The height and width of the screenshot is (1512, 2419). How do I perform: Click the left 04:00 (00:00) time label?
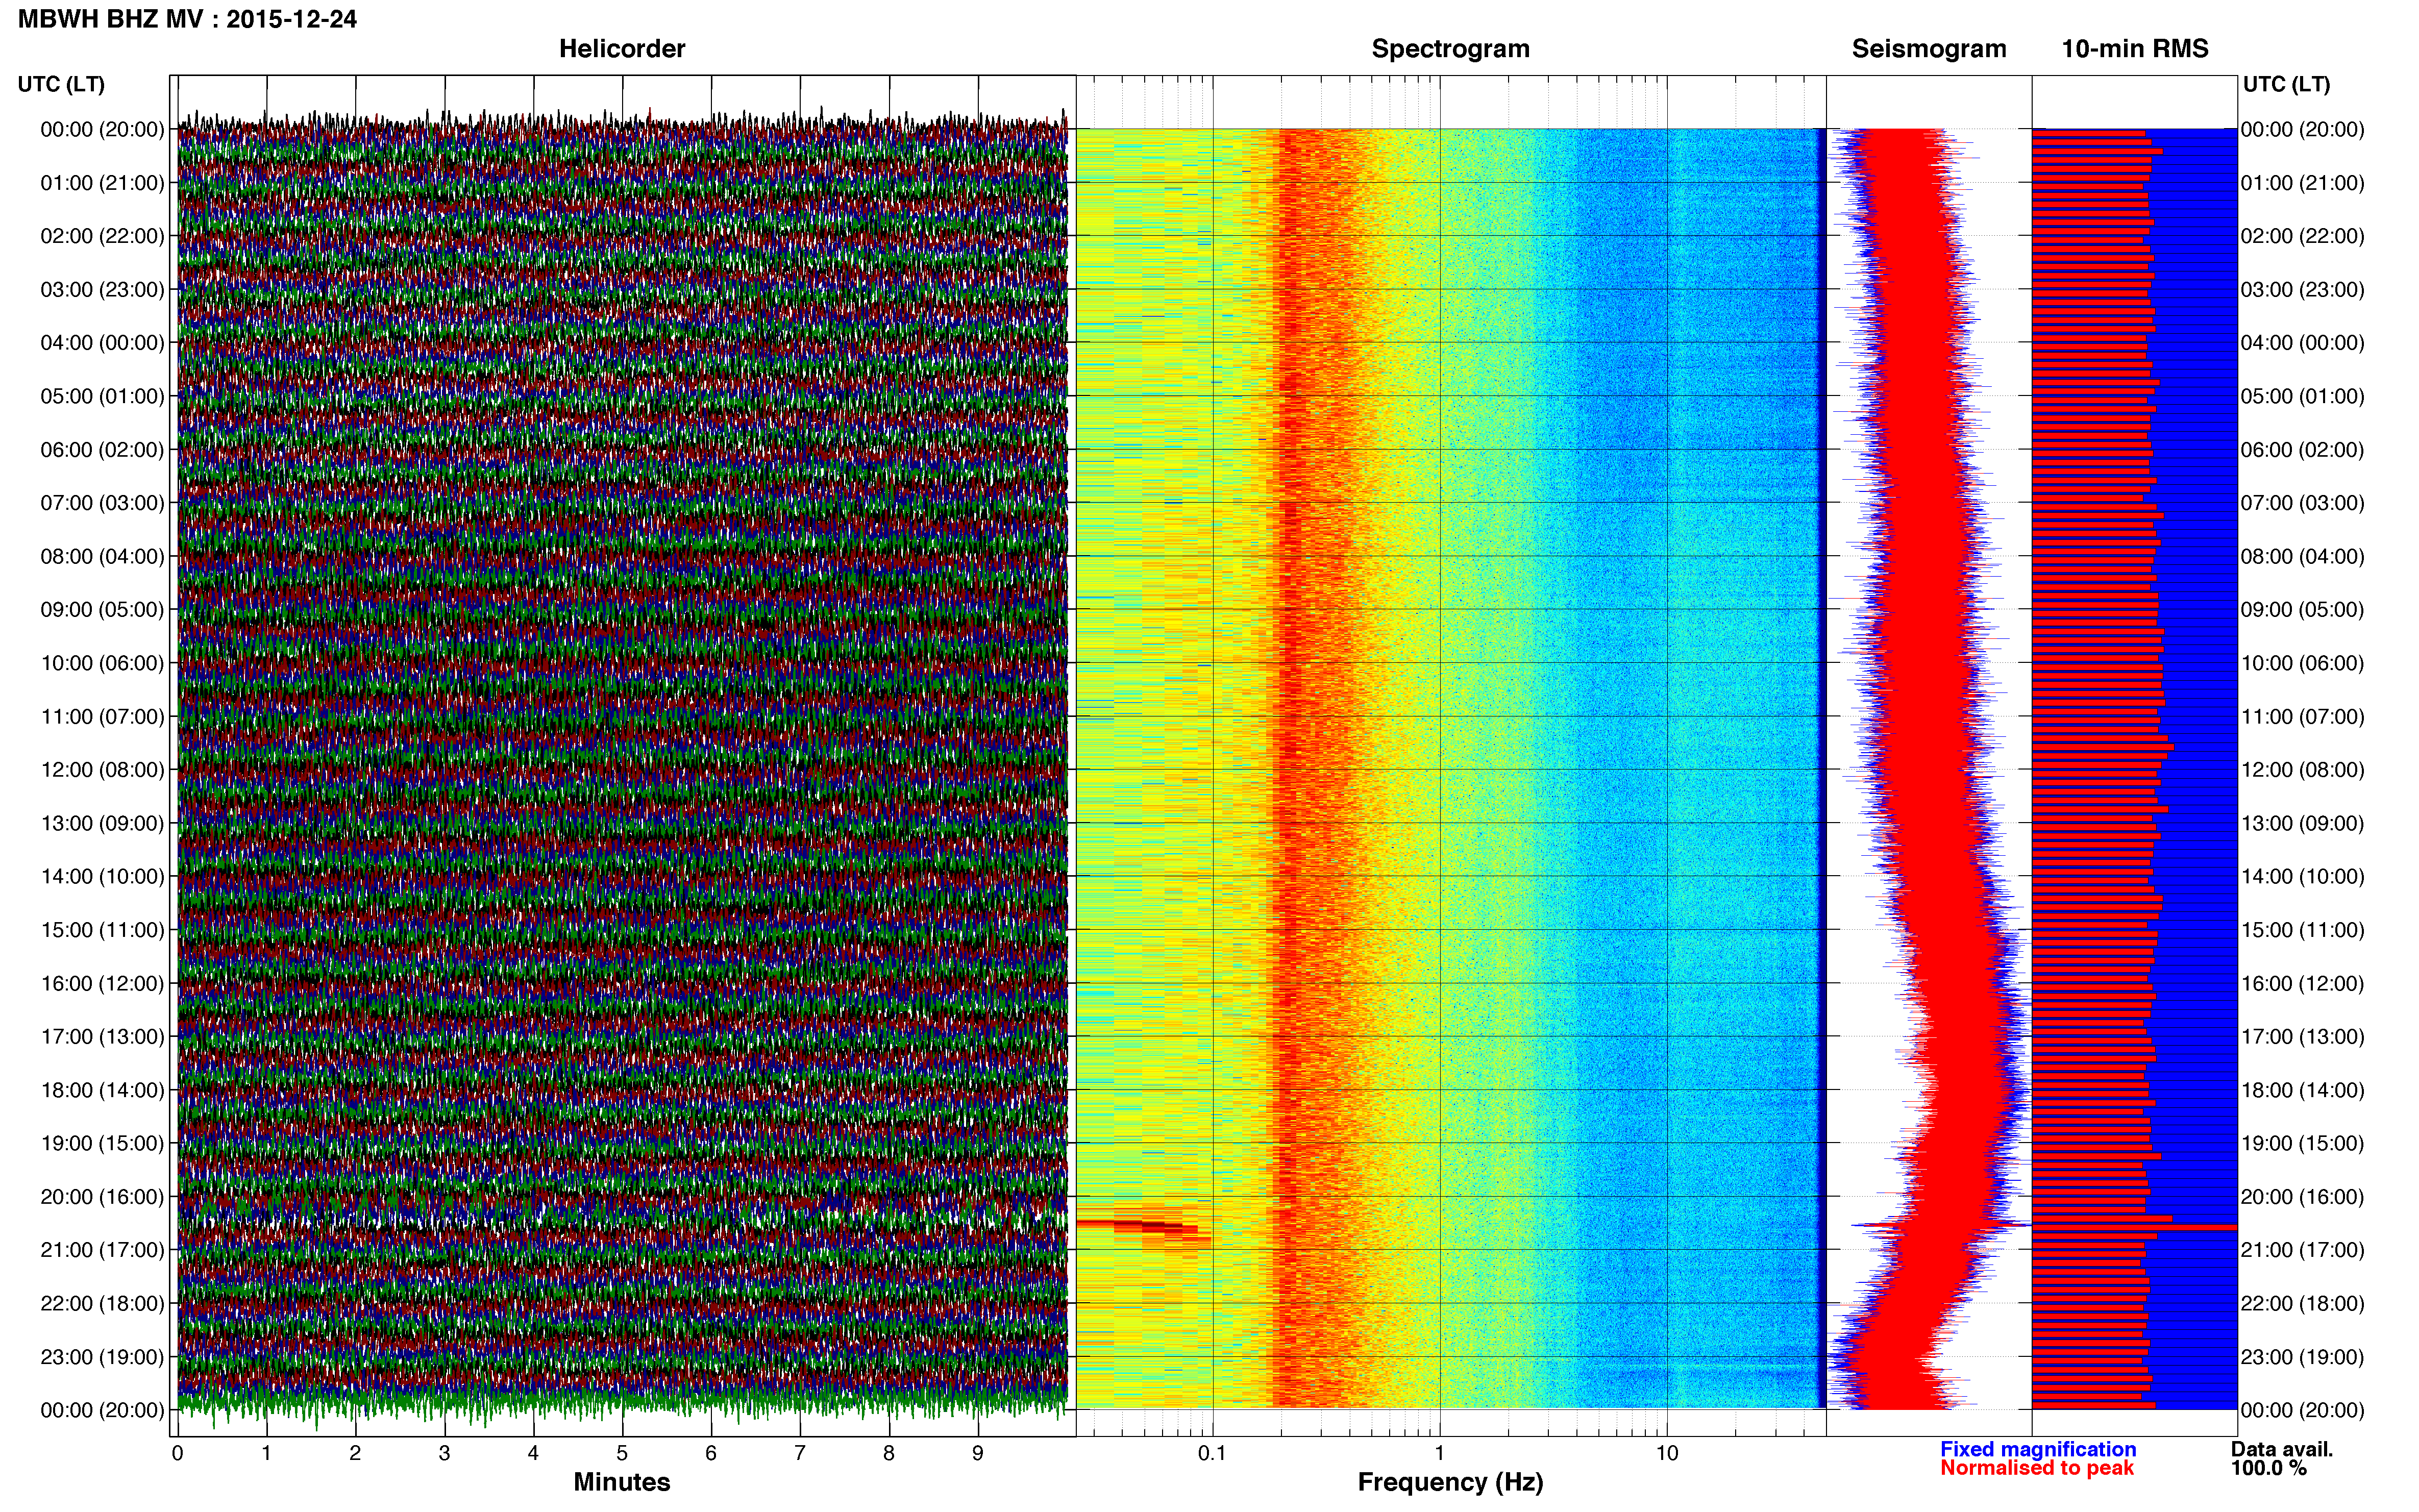click(102, 343)
